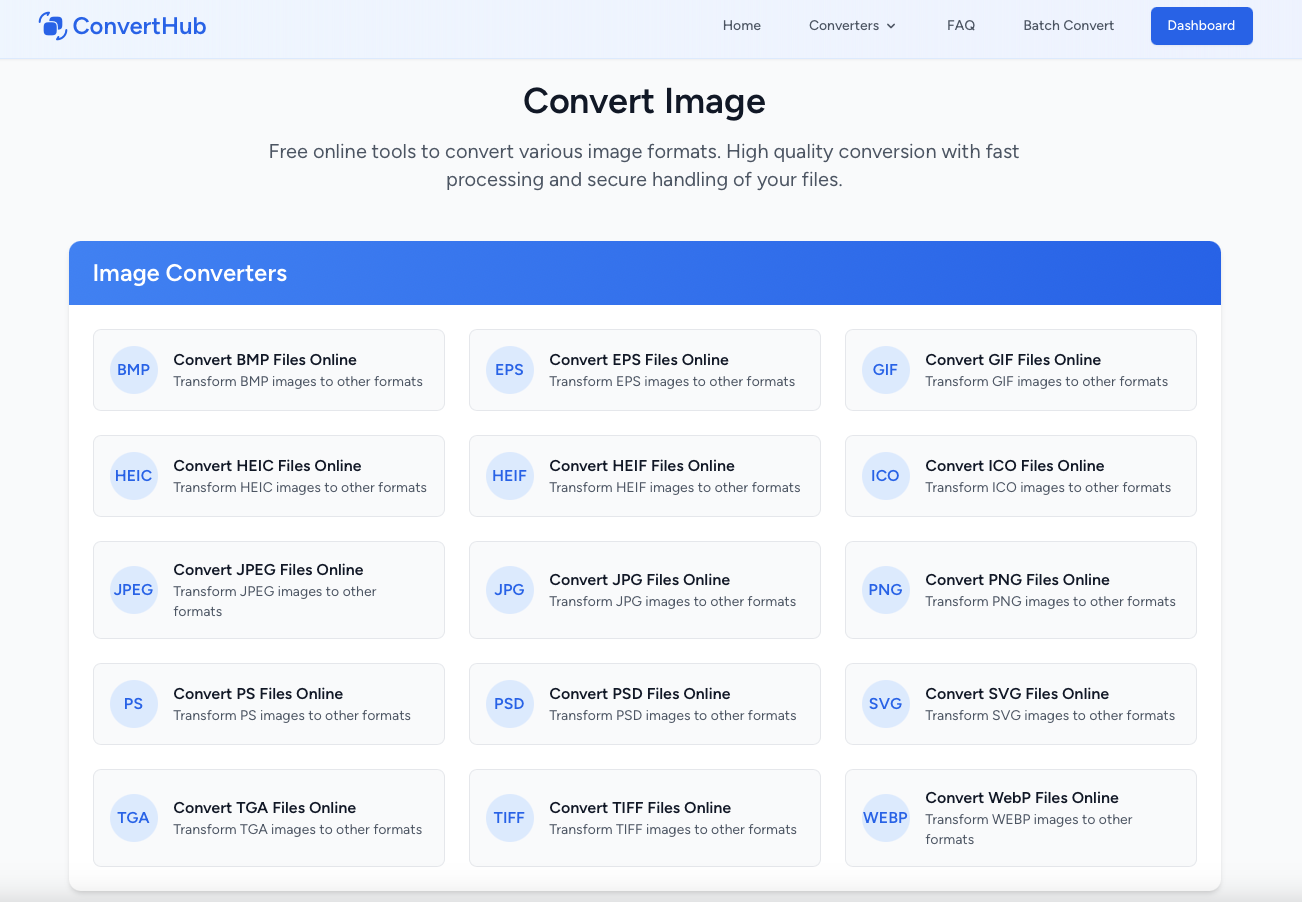This screenshot has width=1302, height=902.
Task: Click 'Transform GIF images to other formats' text
Action: (x=1046, y=382)
